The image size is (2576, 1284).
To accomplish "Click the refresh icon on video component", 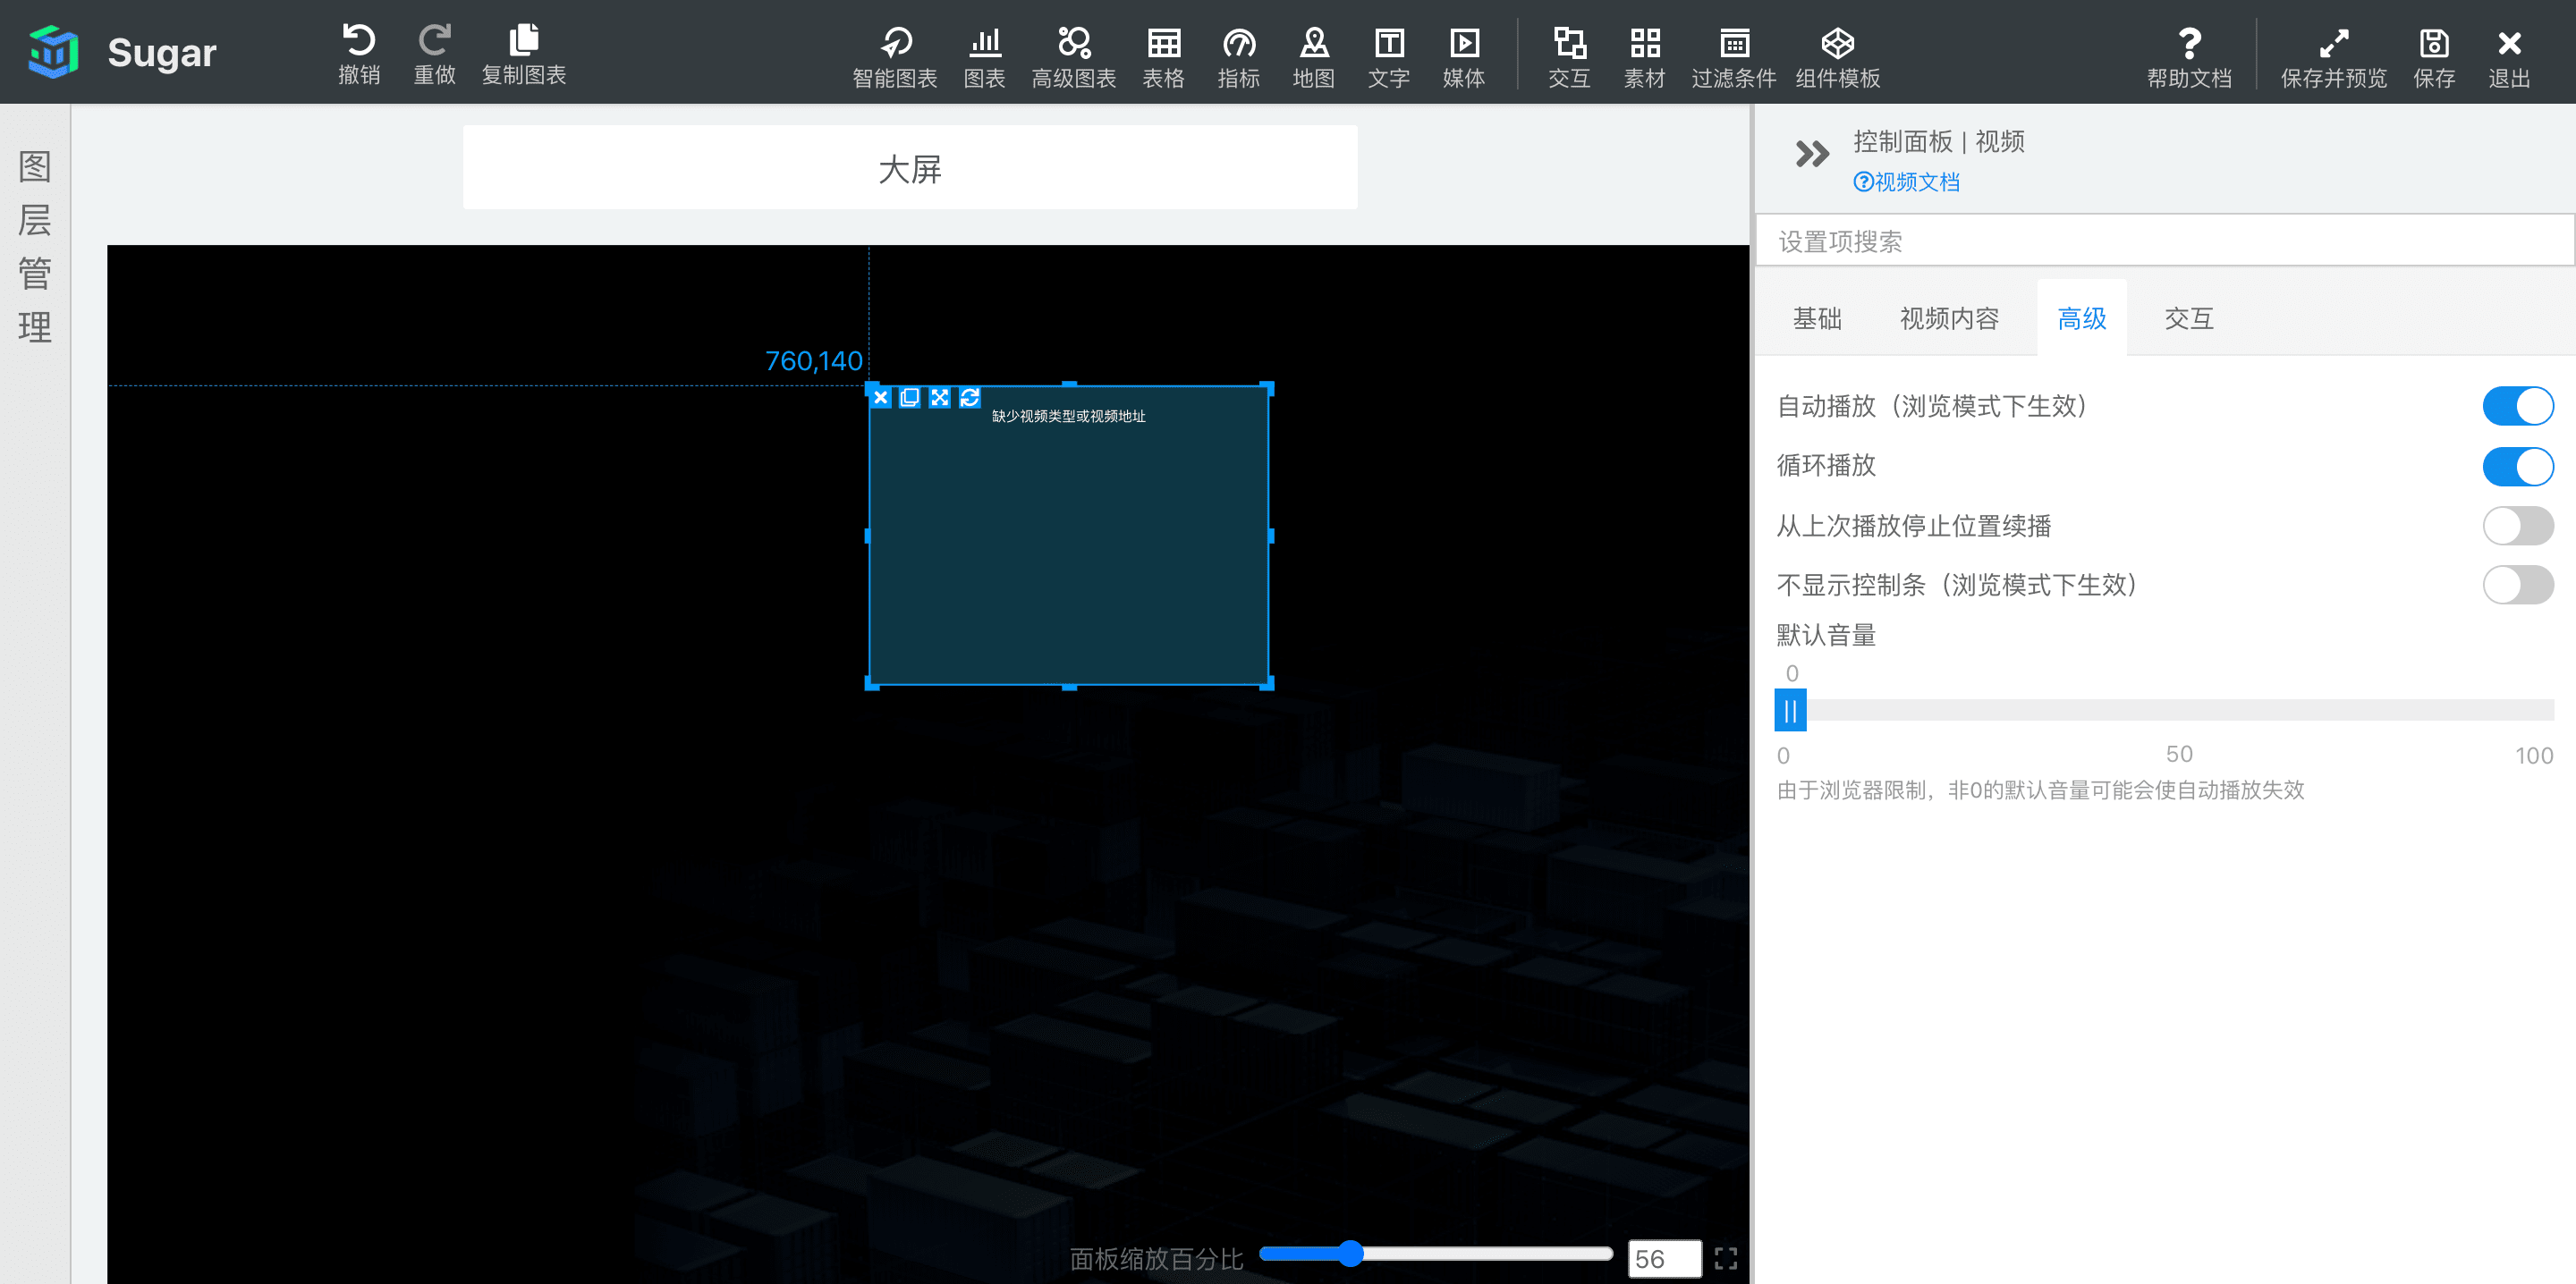I will click(969, 398).
